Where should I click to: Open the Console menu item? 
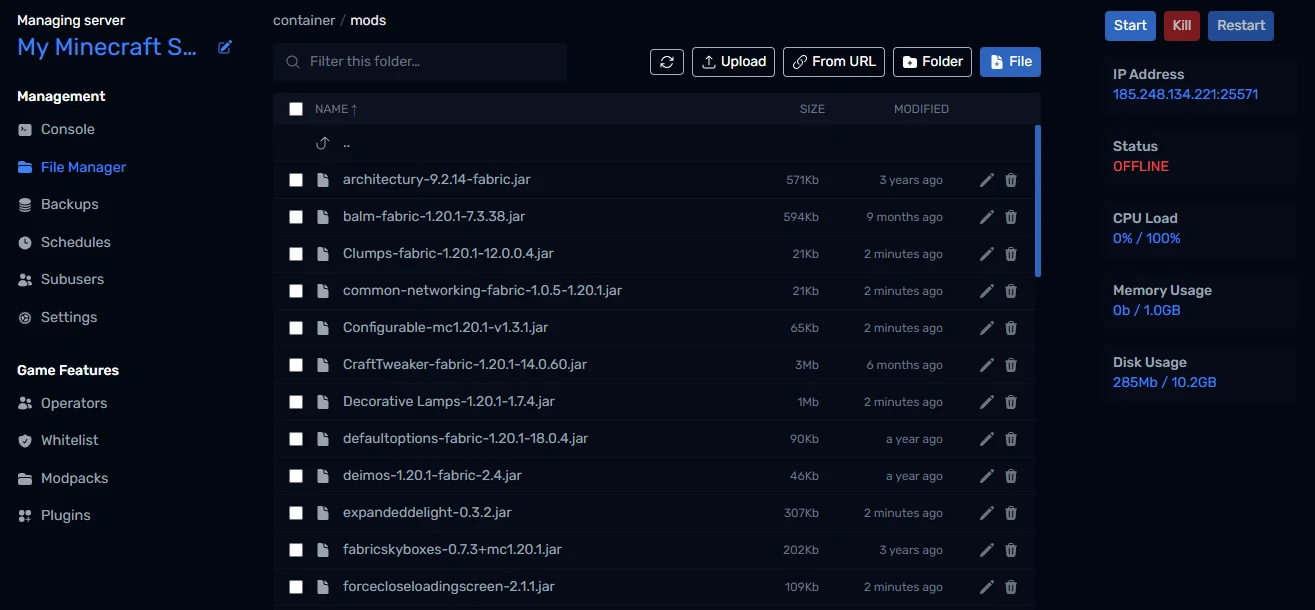[56, 130]
